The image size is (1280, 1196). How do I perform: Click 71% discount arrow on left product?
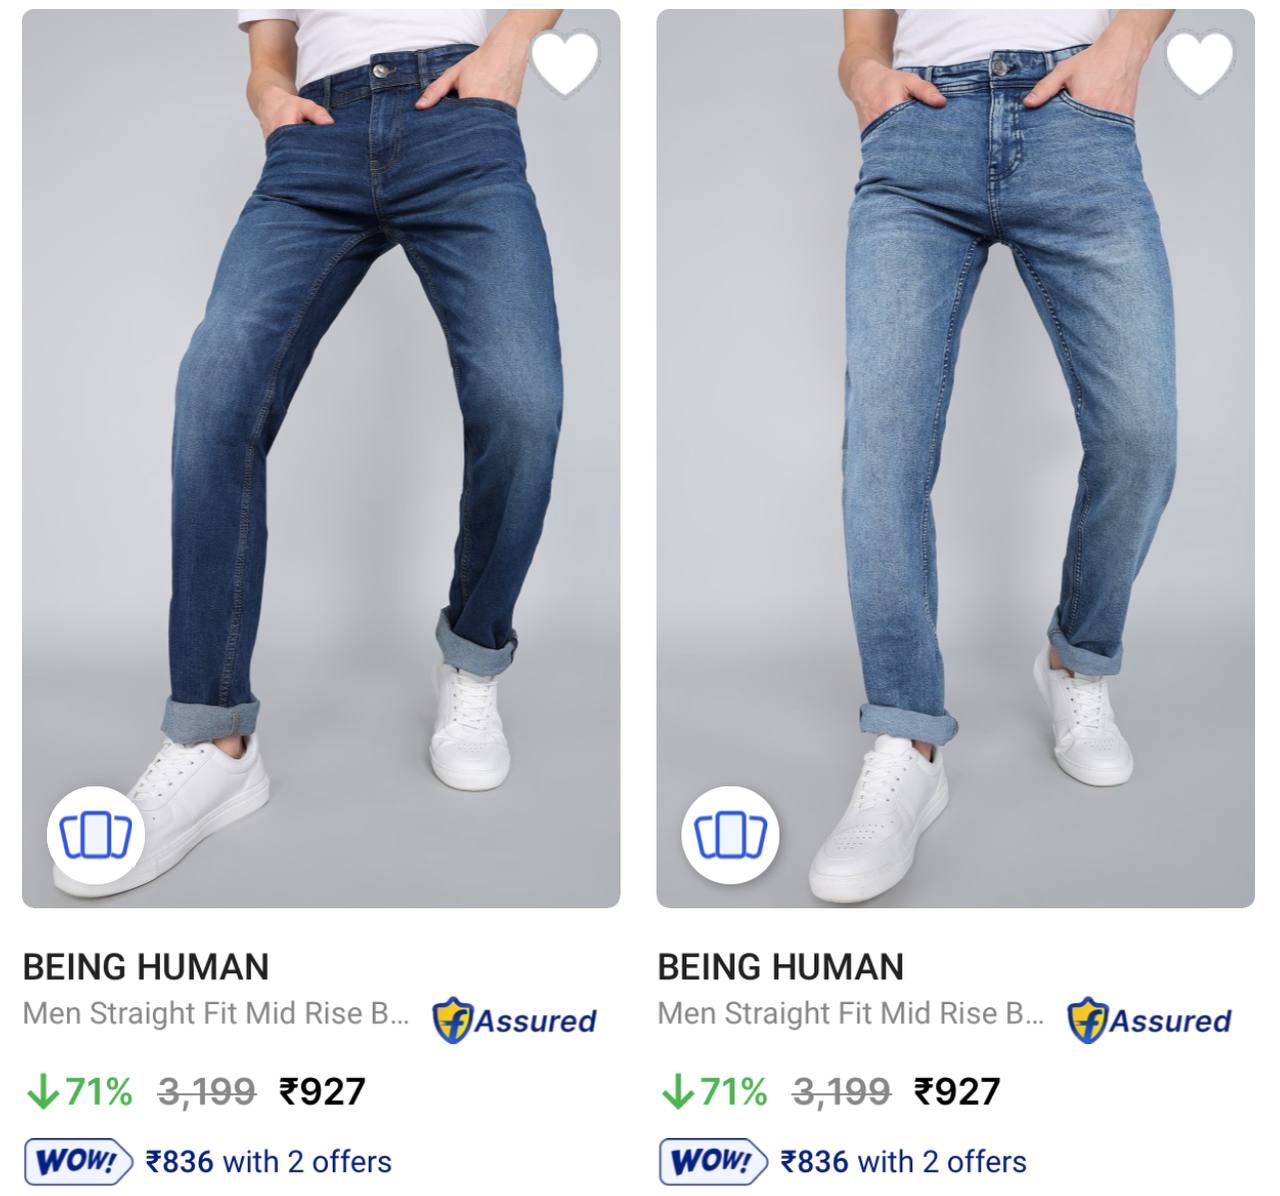click(42, 1091)
